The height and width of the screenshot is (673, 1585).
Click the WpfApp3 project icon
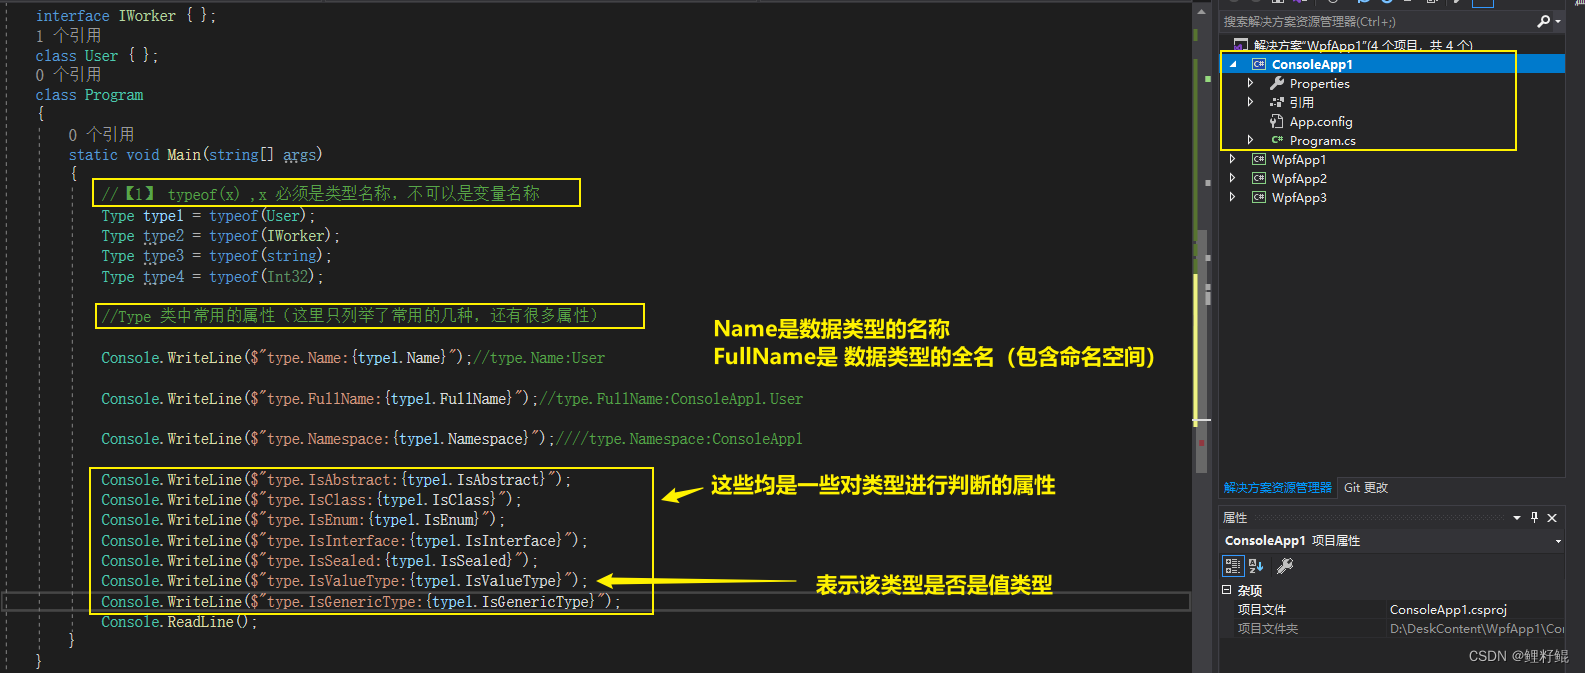[x=1259, y=197]
